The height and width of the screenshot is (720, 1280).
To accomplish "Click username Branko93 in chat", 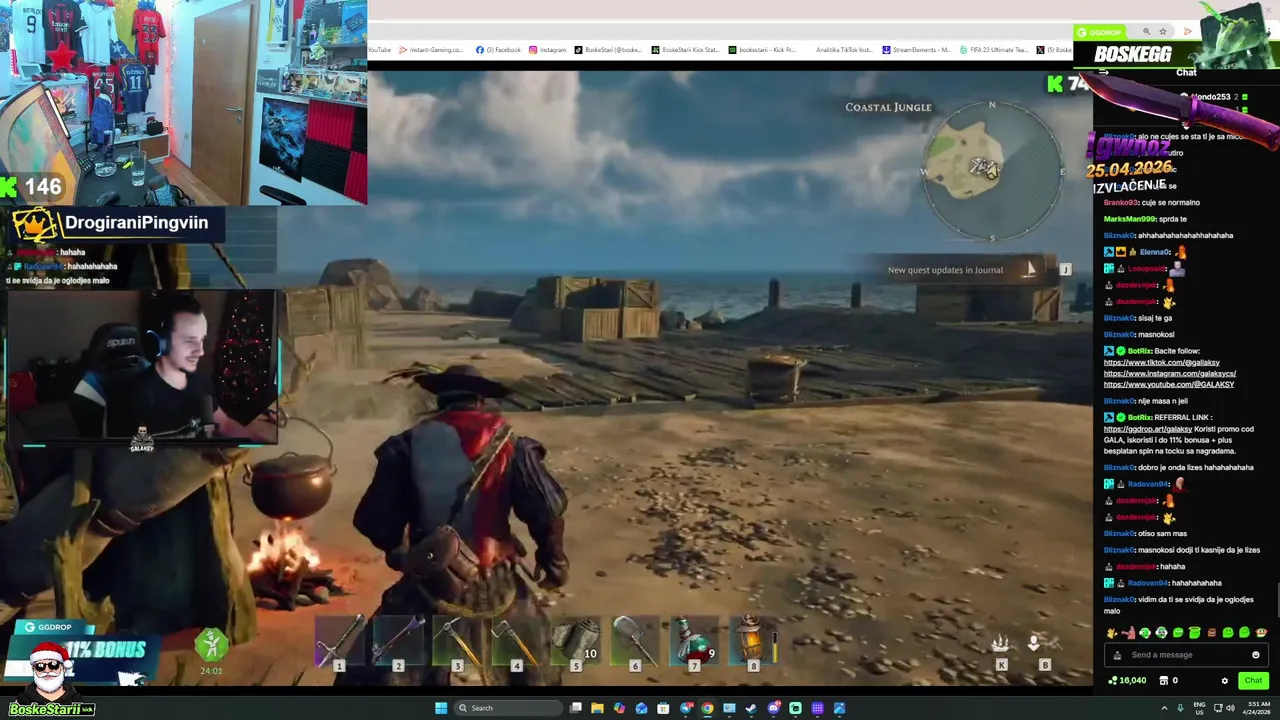I will [x=1120, y=202].
